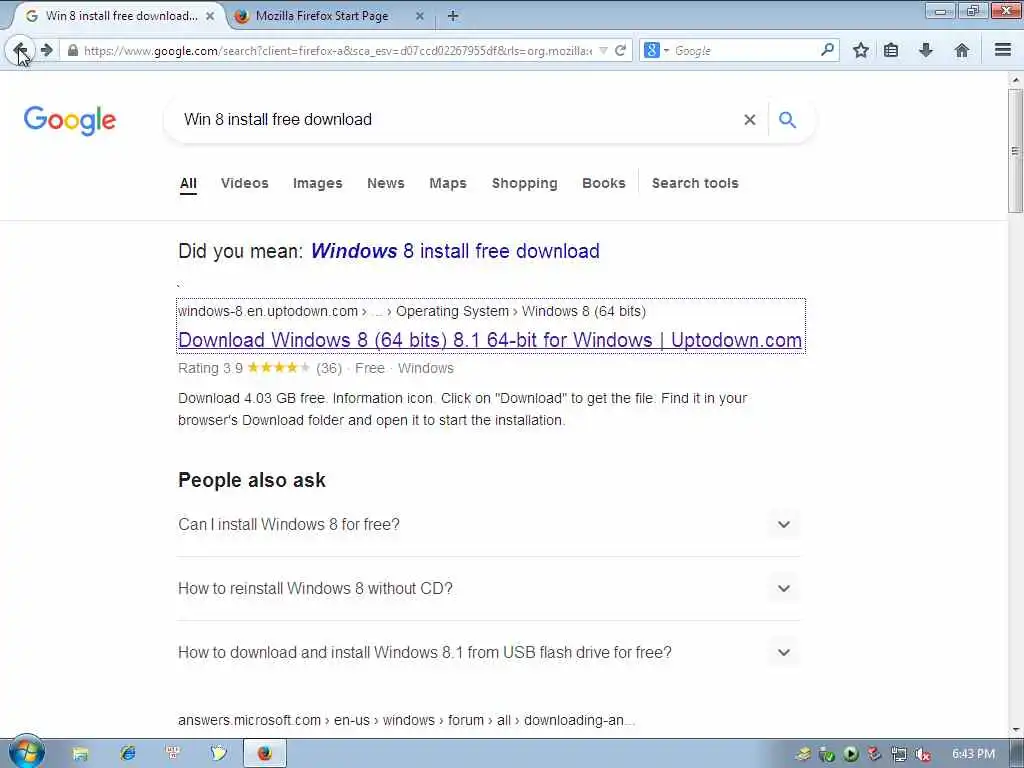Viewport: 1024px width, 768px height.
Task: Switch to News results
Action: coord(385,184)
